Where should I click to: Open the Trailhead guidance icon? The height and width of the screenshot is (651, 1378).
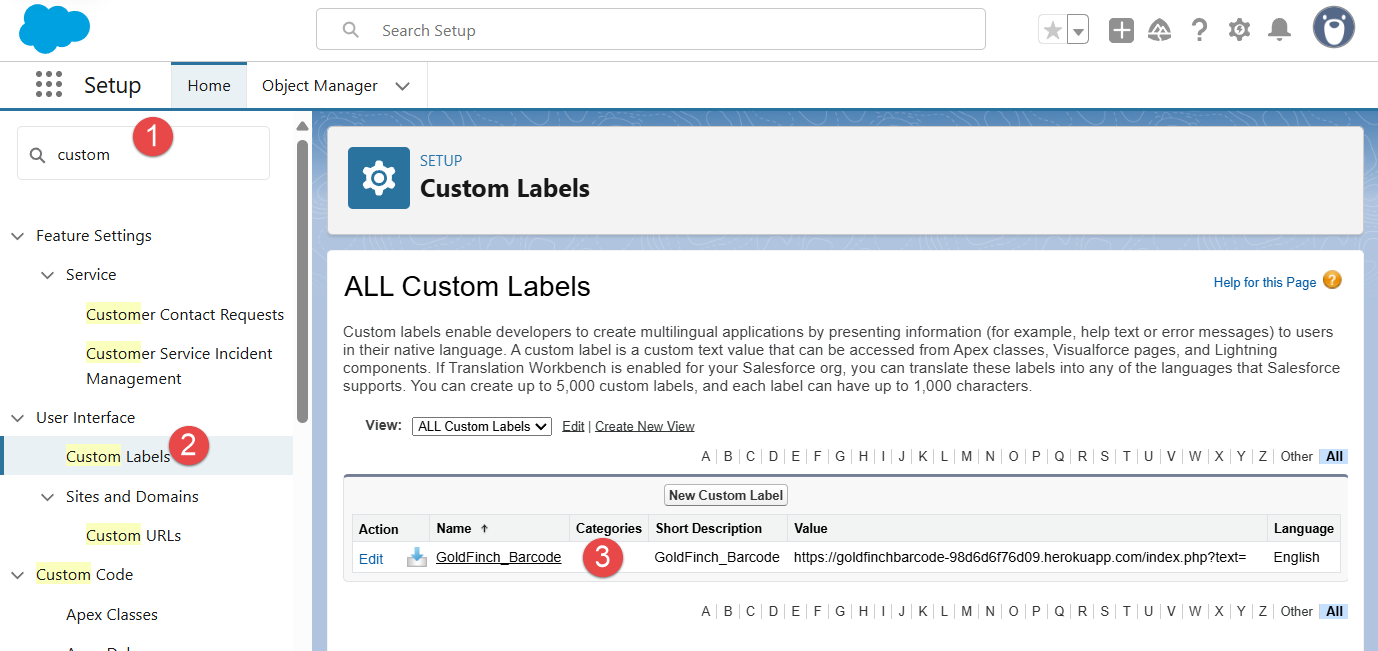pyautogui.click(x=1160, y=30)
